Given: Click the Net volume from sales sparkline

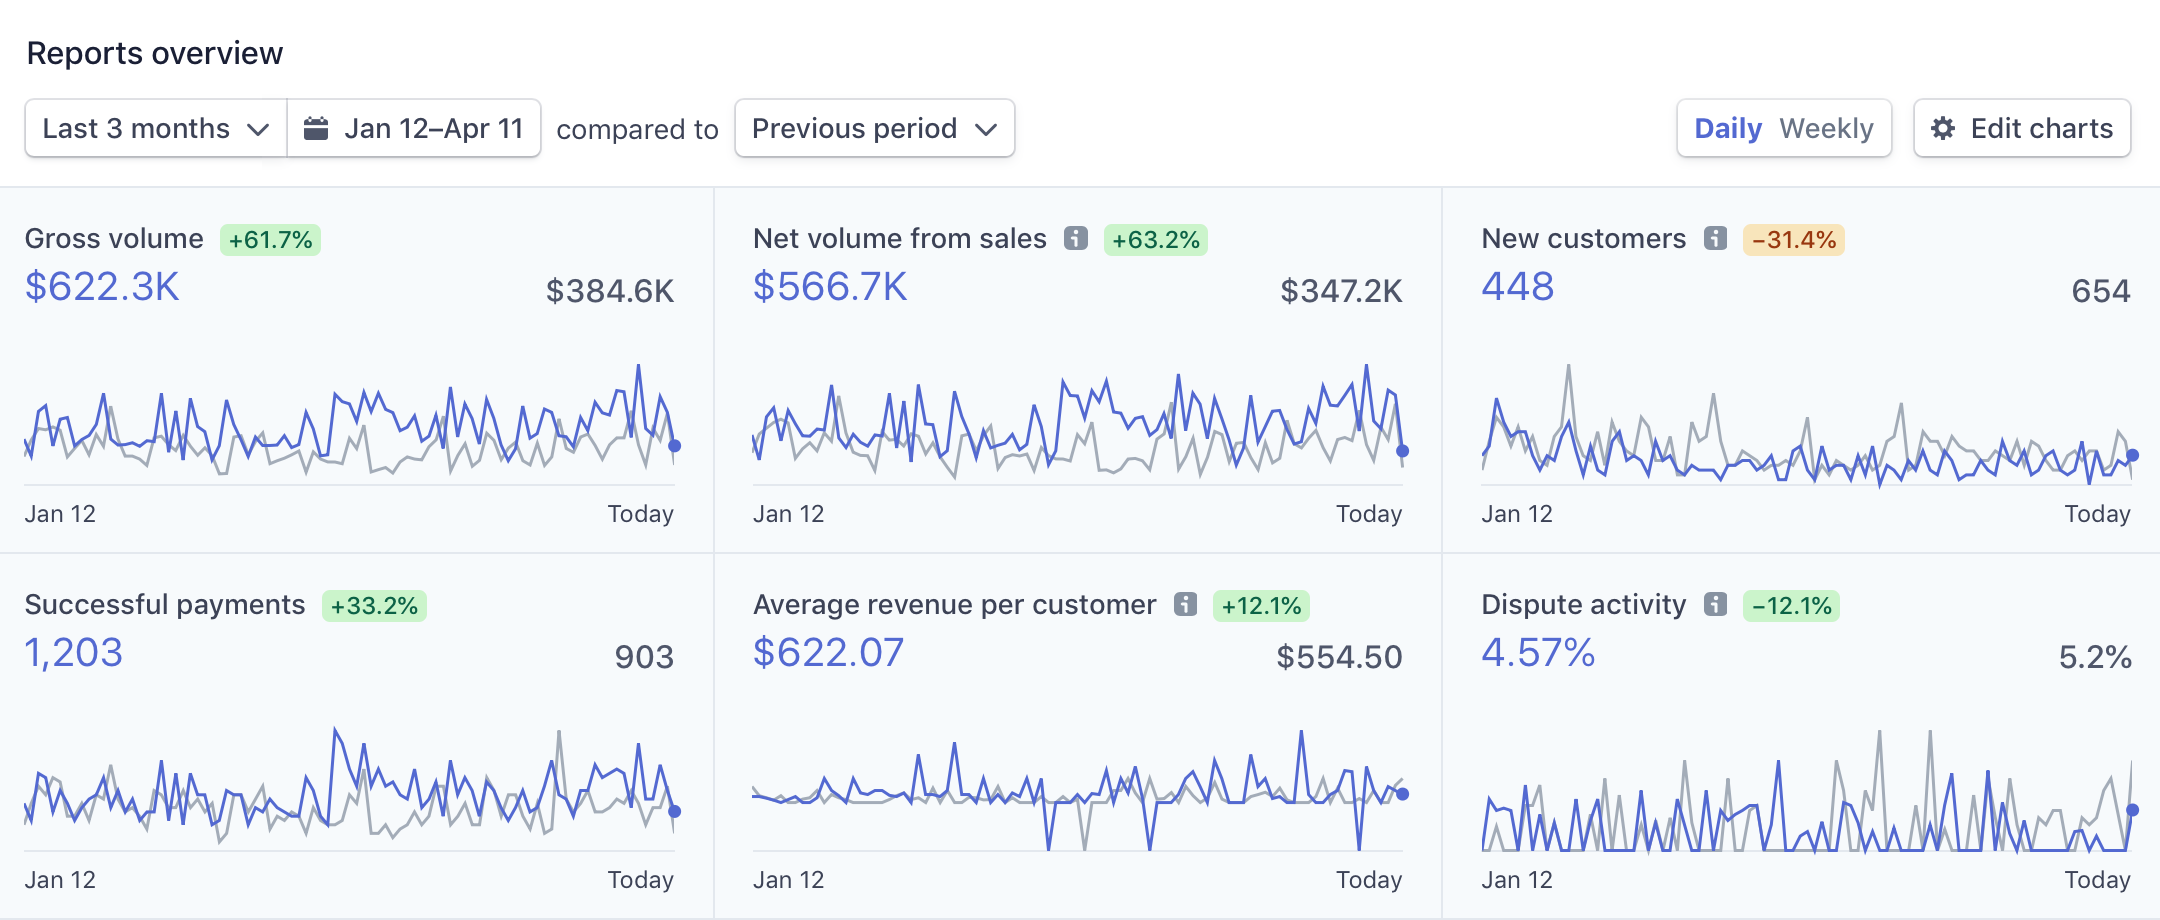Looking at the screenshot, I should coord(1078,423).
